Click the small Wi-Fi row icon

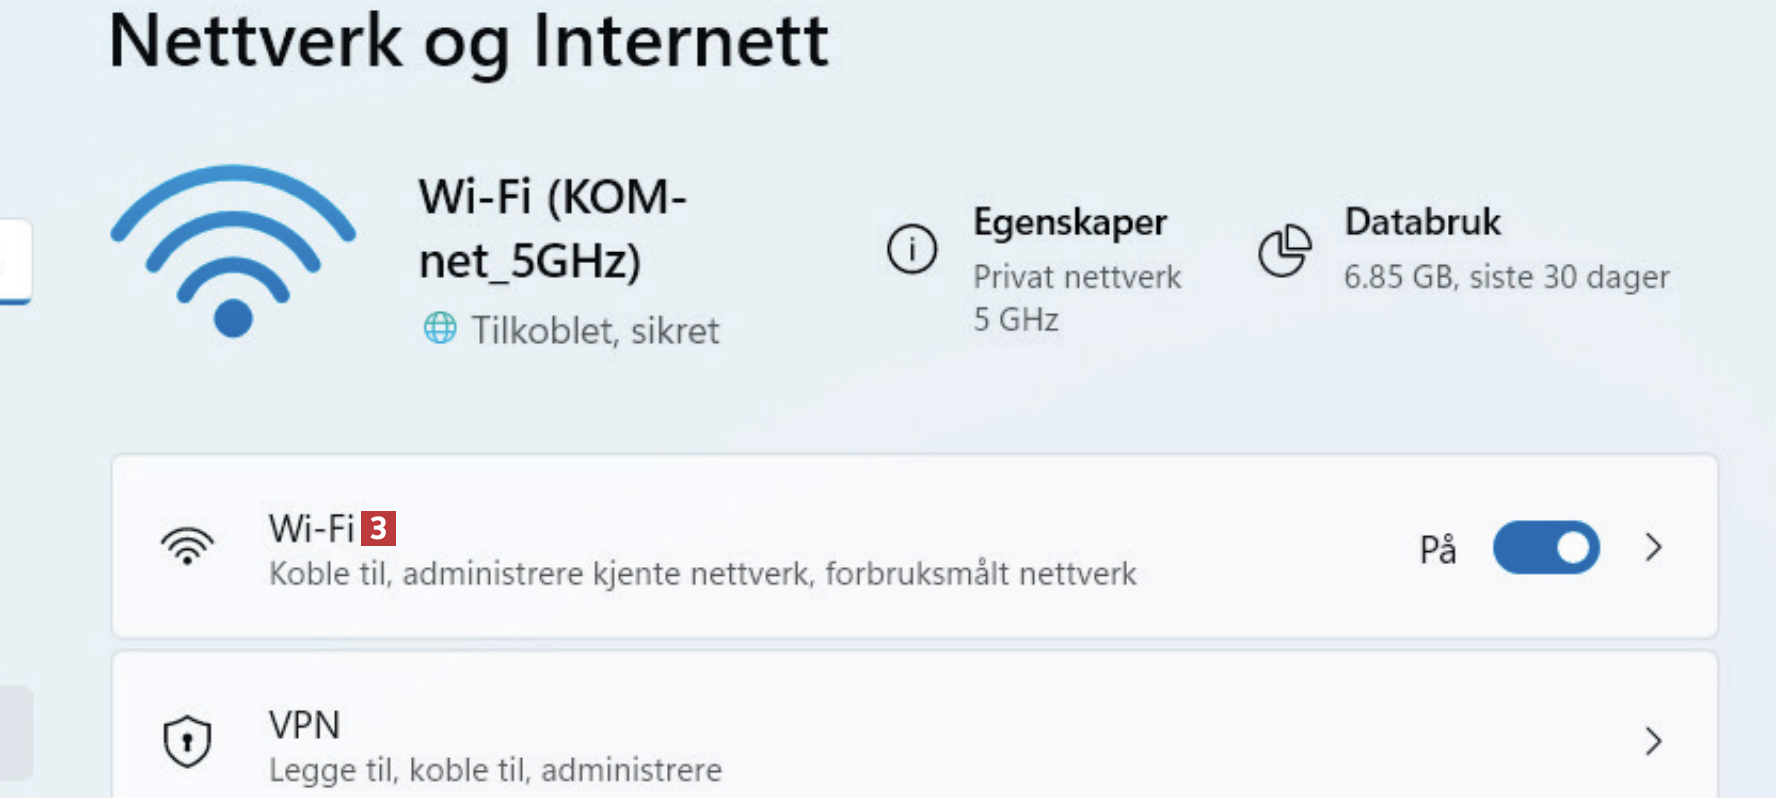coord(187,546)
